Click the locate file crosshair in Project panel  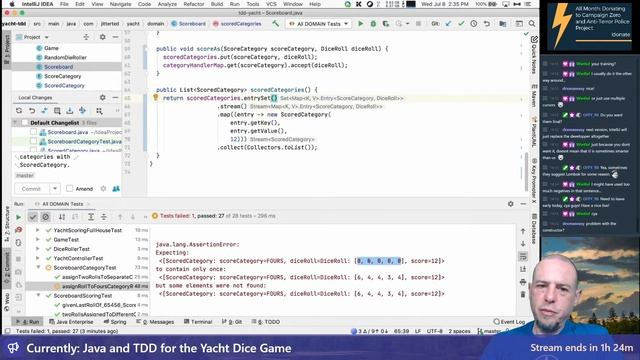[x=86, y=37]
